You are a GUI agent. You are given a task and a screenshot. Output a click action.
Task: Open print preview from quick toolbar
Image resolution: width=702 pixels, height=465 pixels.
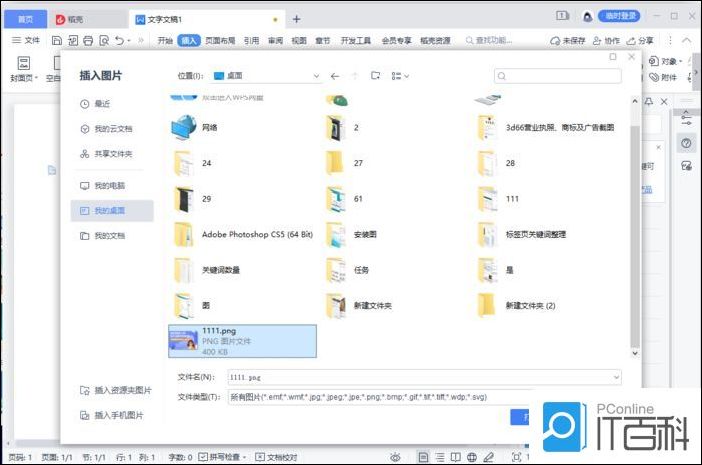pos(104,41)
